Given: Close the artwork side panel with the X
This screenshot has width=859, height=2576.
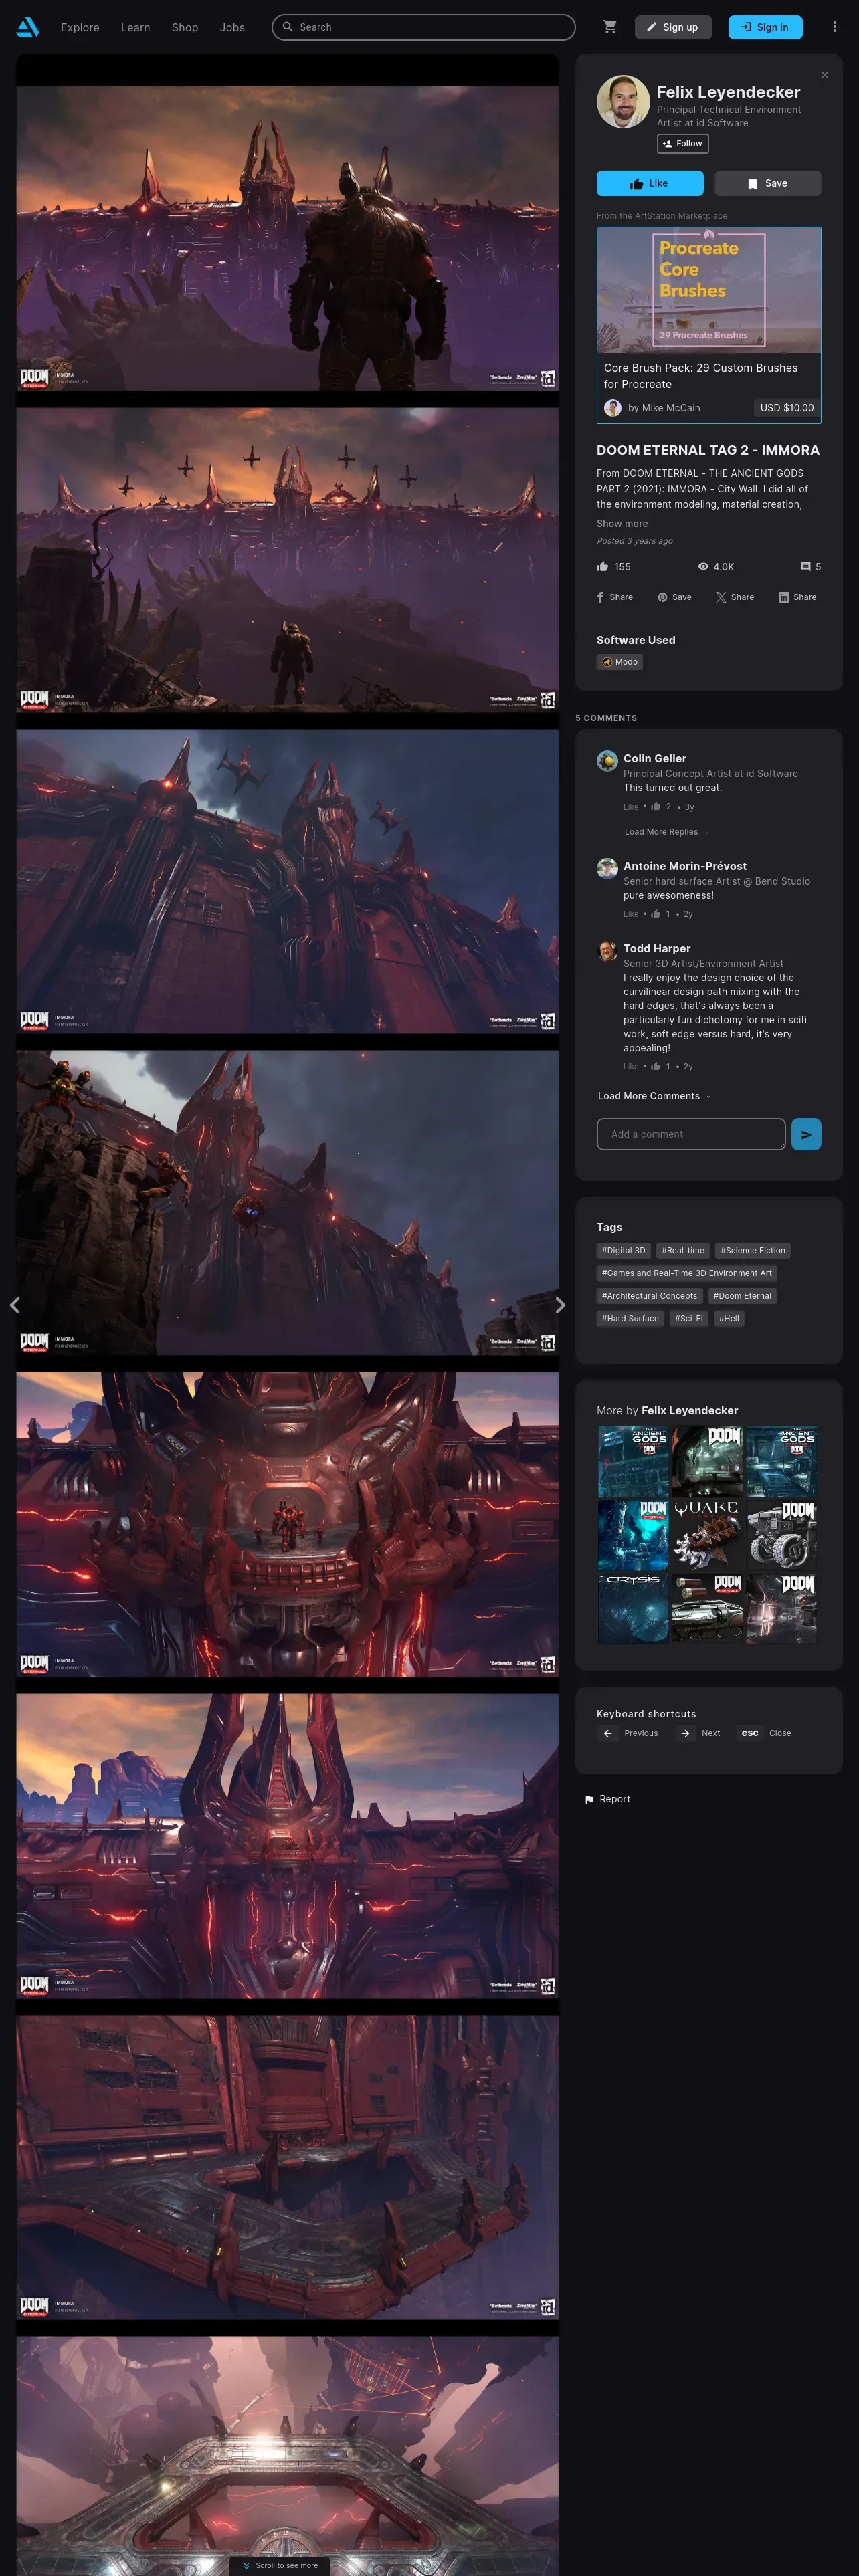Looking at the screenshot, I should [824, 75].
